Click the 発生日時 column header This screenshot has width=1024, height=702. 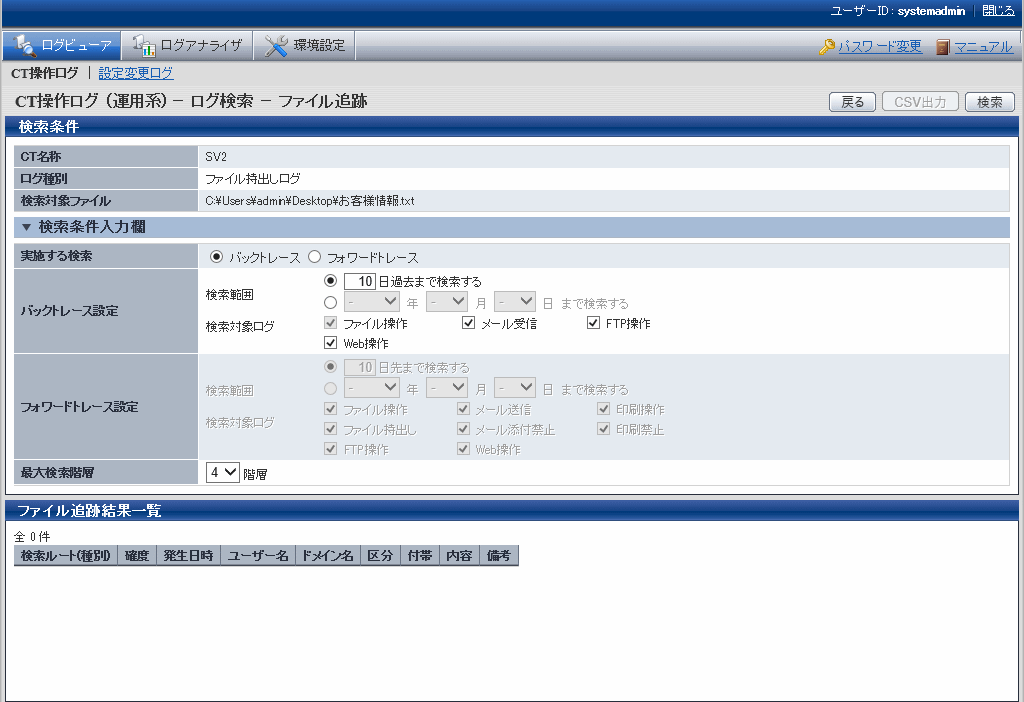coord(188,555)
